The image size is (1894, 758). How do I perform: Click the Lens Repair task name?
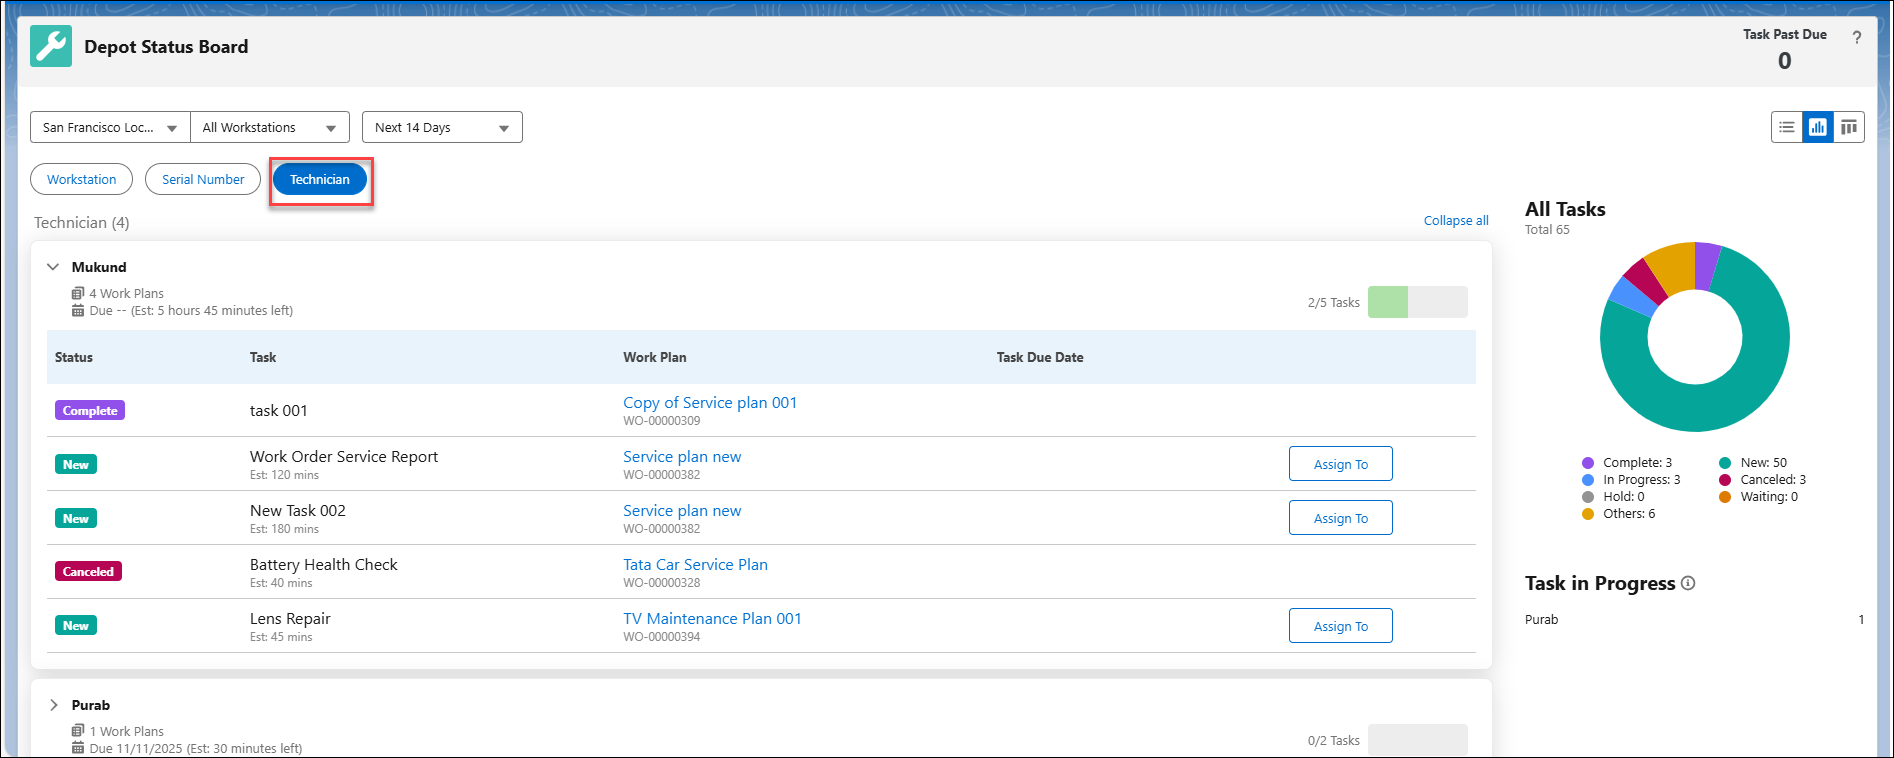[x=290, y=618]
